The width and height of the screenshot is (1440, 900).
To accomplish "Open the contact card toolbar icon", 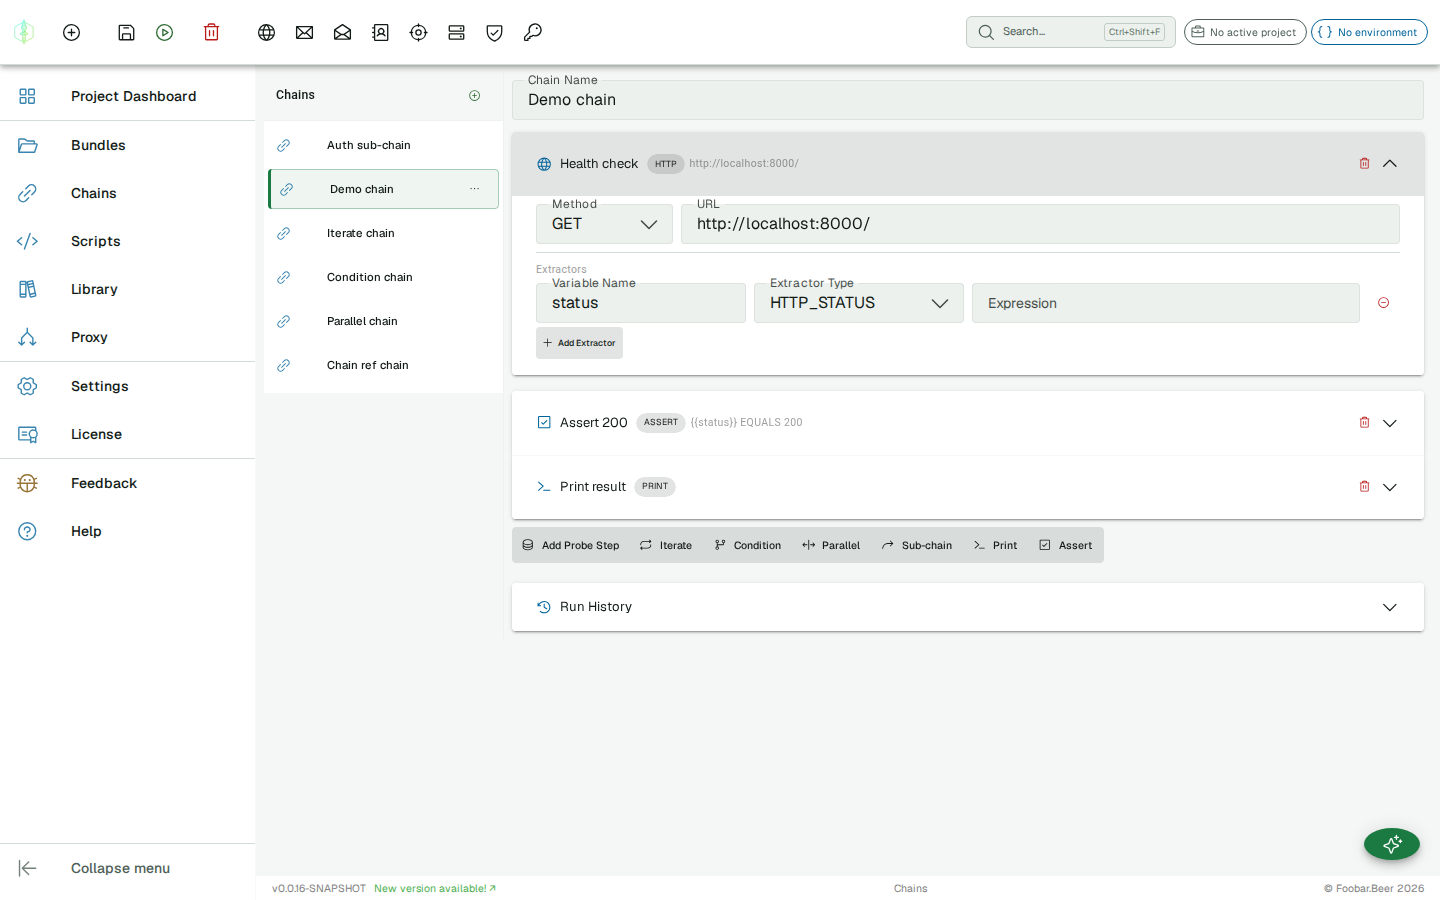I will click(380, 32).
